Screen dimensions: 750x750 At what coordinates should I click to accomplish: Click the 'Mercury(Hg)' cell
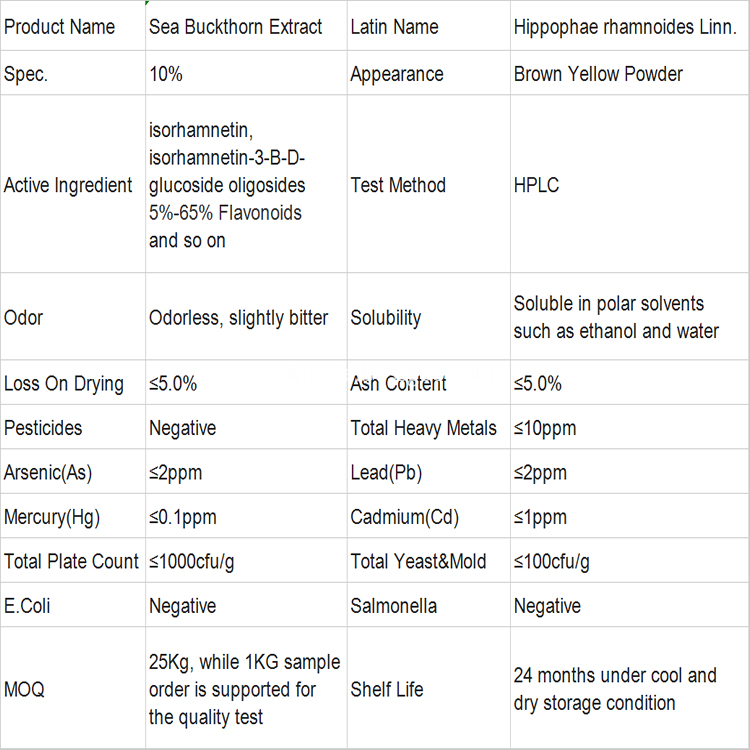52,517
